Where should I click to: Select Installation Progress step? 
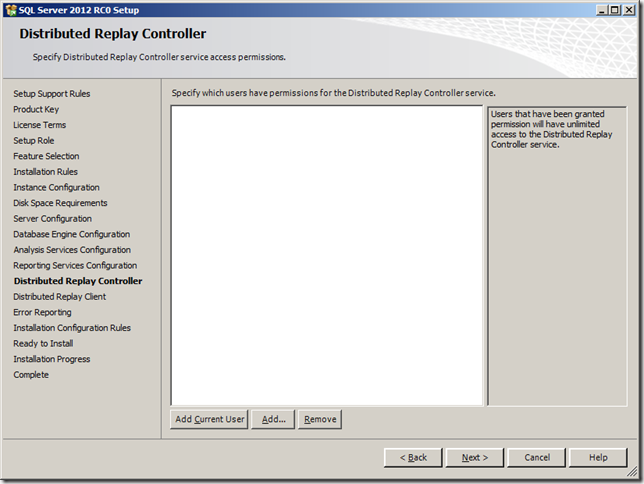click(x=52, y=359)
